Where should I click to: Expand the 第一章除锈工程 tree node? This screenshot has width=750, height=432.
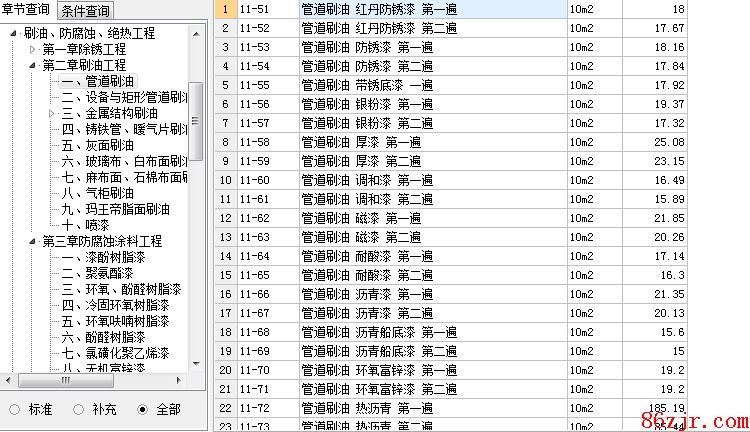32,49
